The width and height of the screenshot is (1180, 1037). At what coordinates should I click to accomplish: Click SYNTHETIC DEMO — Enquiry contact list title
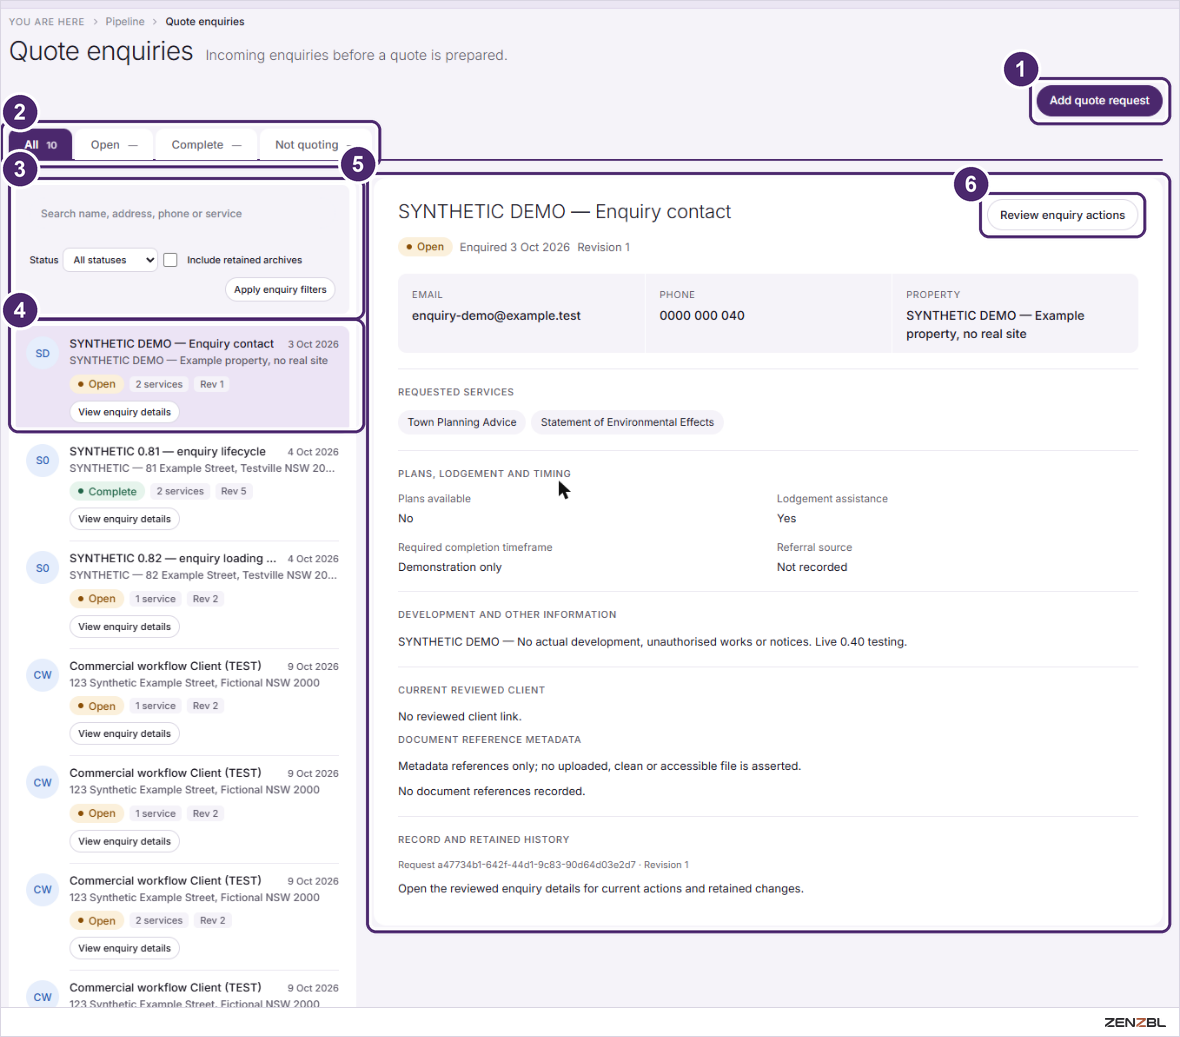point(172,344)
